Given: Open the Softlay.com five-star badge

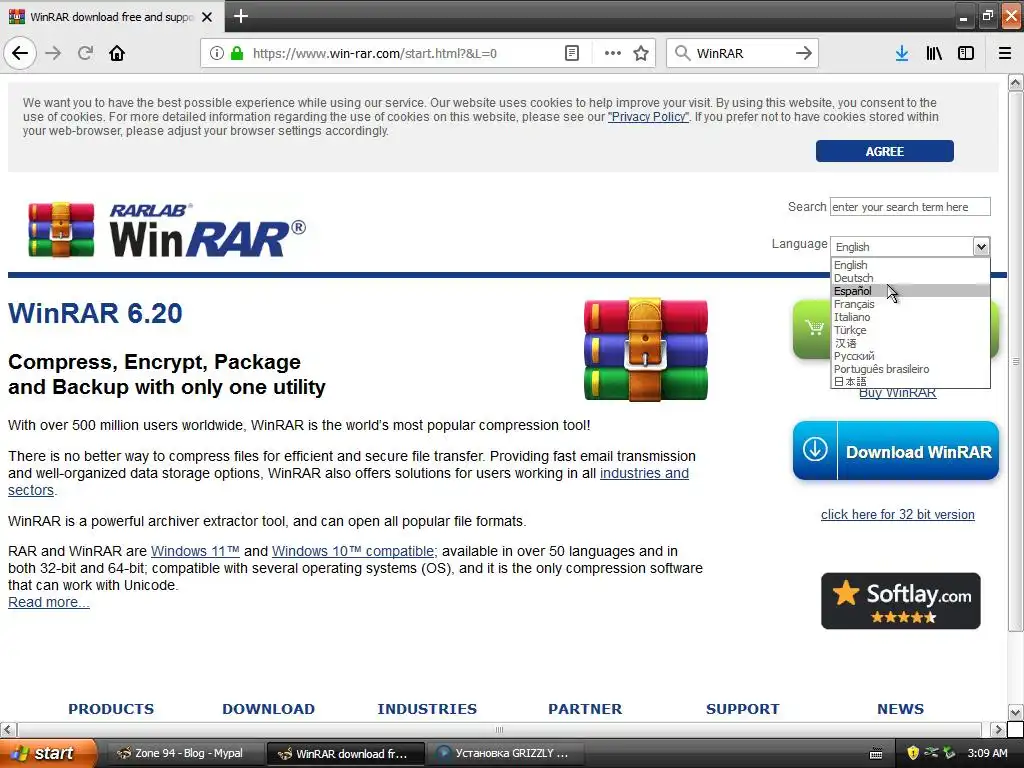Looking at the screenshot, I should (901, 601).
